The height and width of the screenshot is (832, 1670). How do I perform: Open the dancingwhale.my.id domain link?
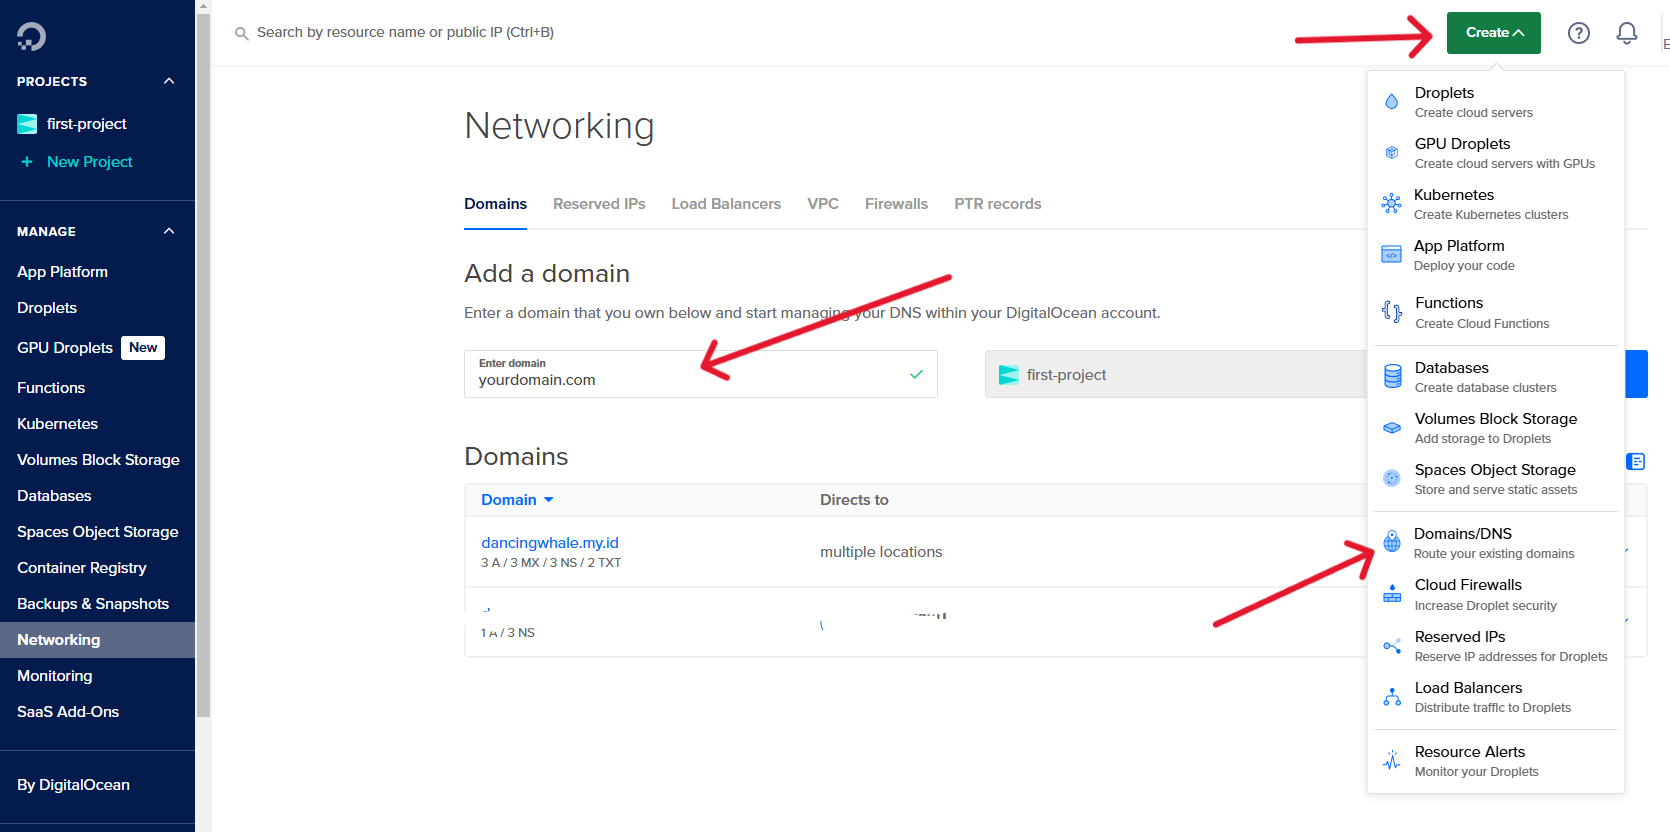[550, 543]
